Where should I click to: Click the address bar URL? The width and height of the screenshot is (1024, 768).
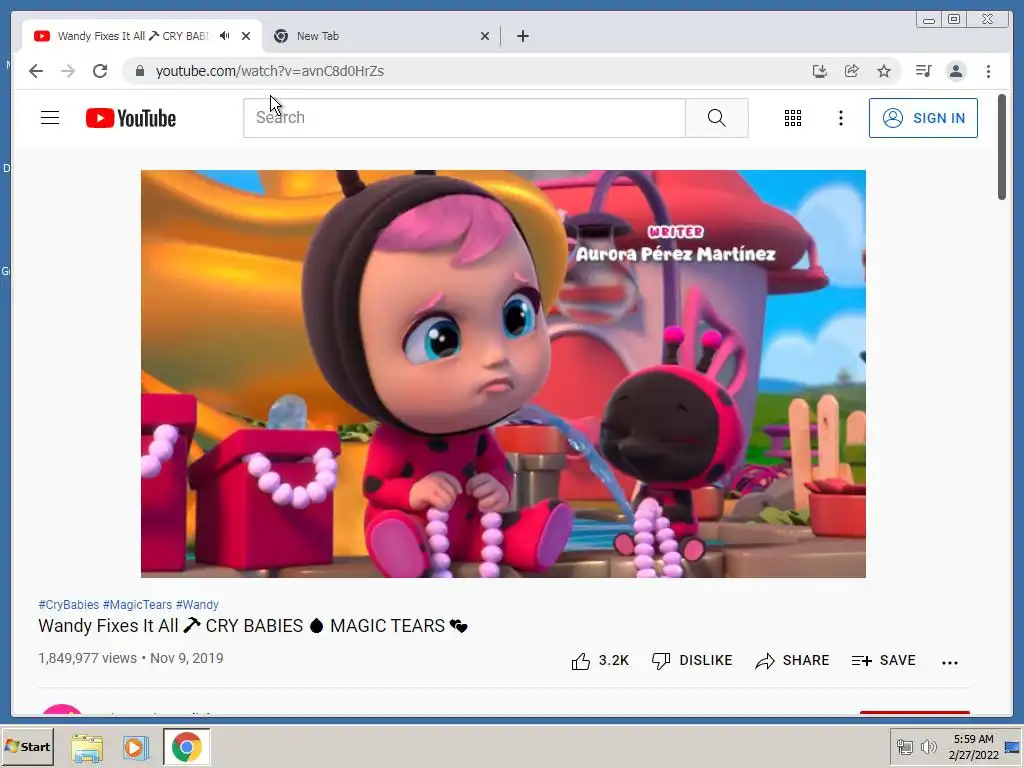coord(270,71)
